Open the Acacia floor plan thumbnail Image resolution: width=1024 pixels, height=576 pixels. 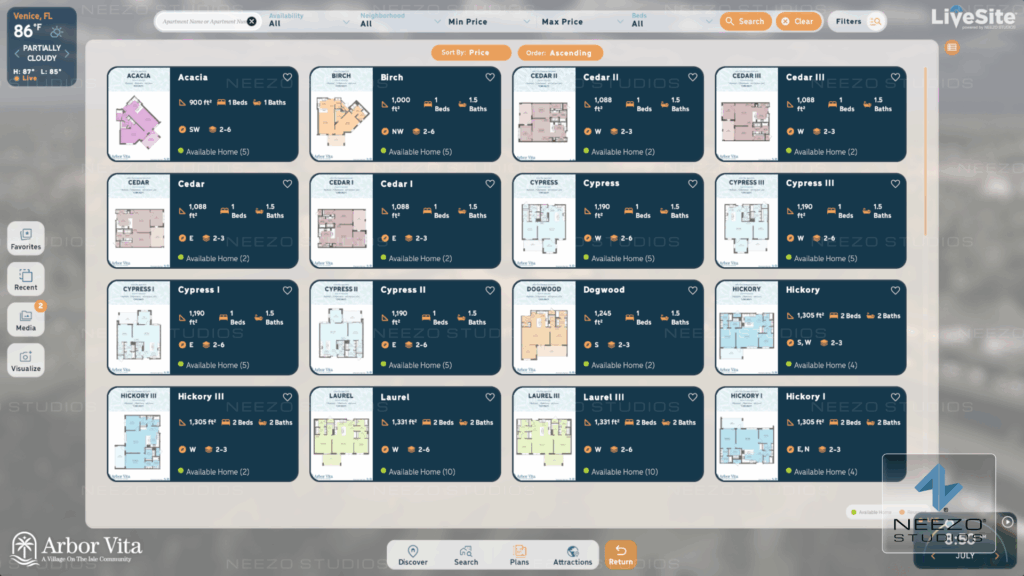tap(138, 114)
